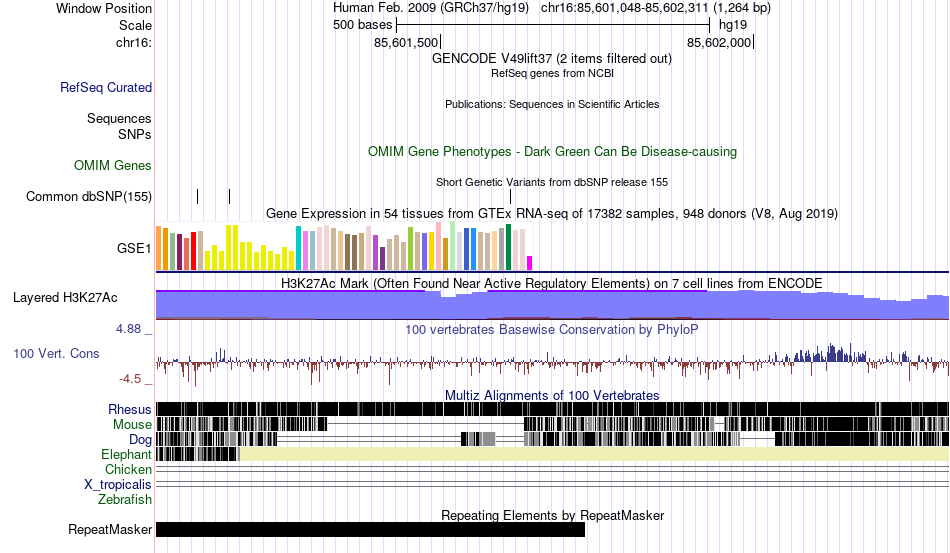This screenshot has width=950, height=553.
Task: Select the Dog alignment row label
Action: click(x=140, y=440)
